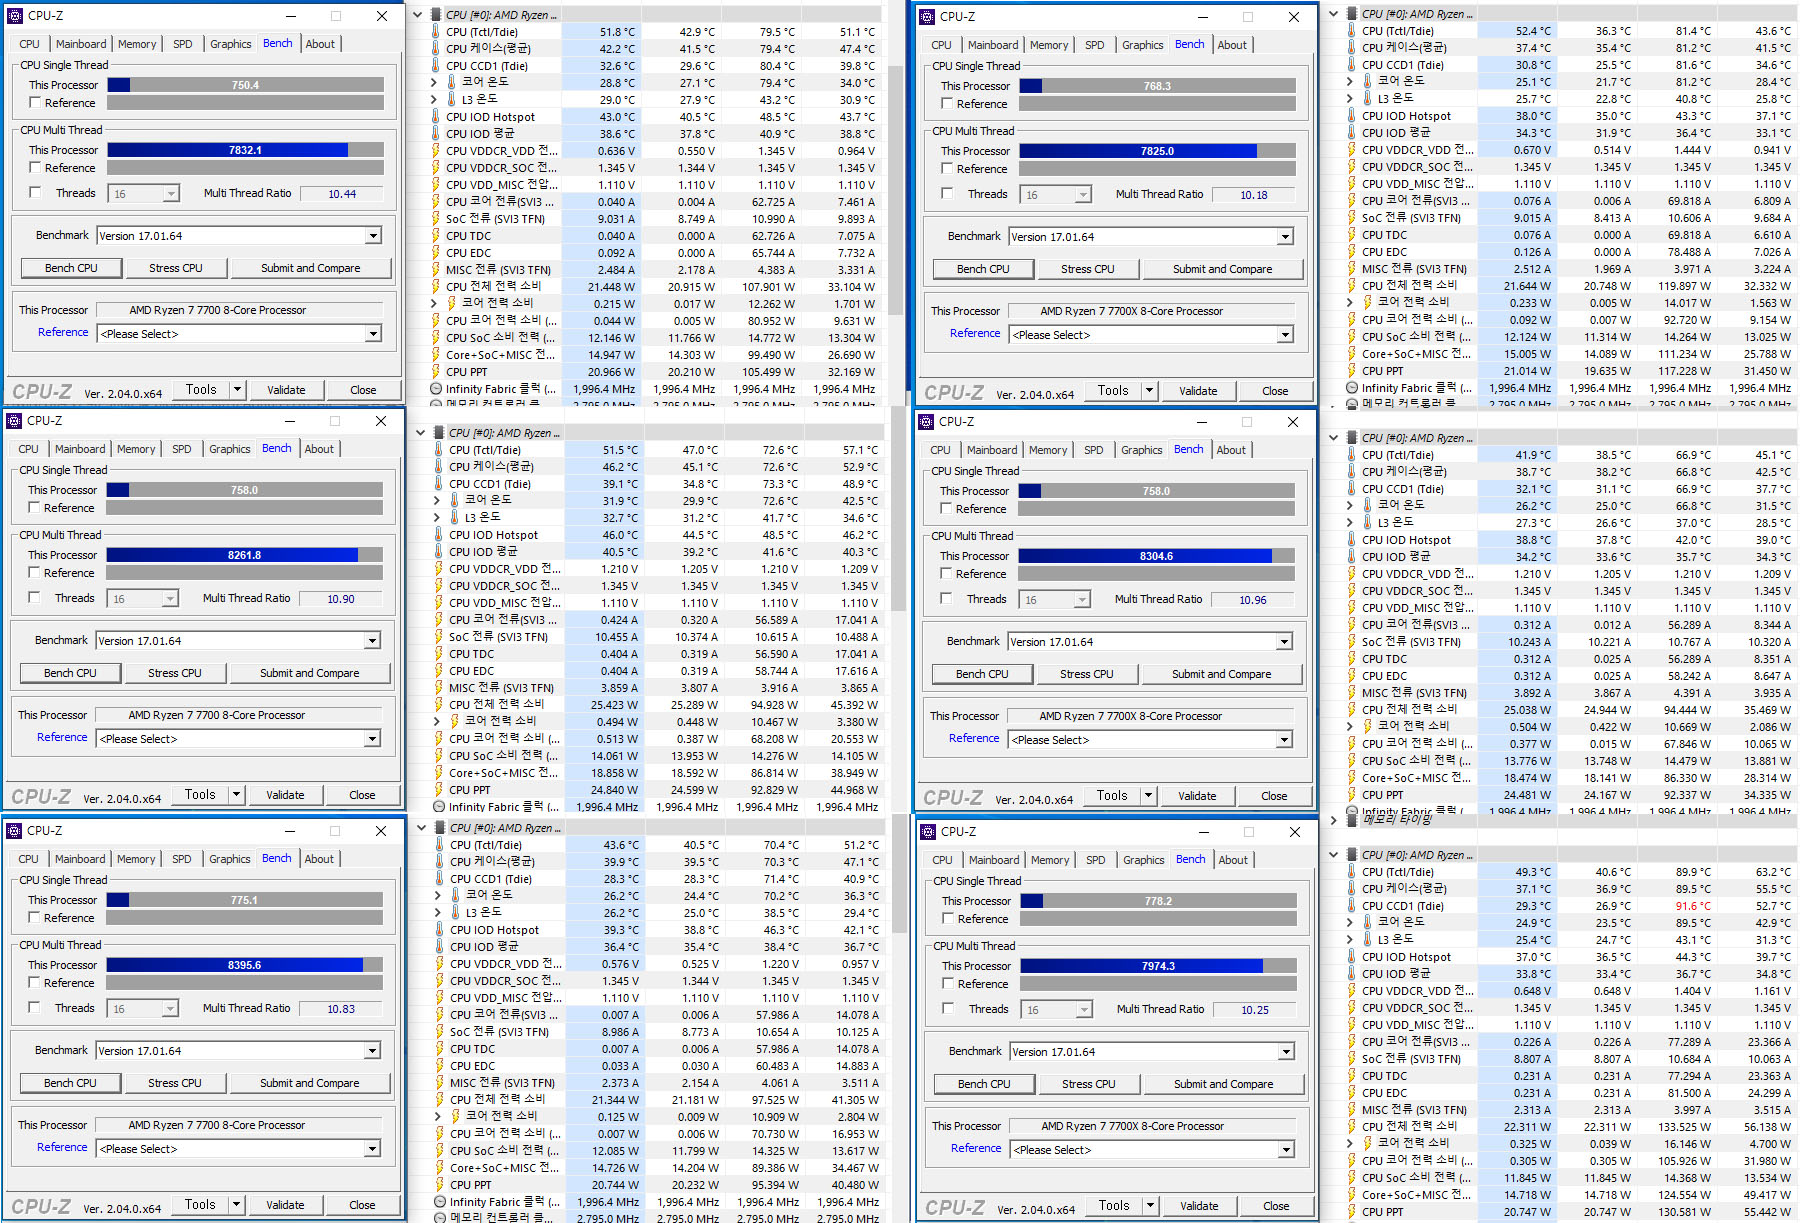Click thermometer icon beside CPU (Tctl/Tdie) reading 51.5 °C
The image size is (1800, 1223).
click(x=439, y=450)
